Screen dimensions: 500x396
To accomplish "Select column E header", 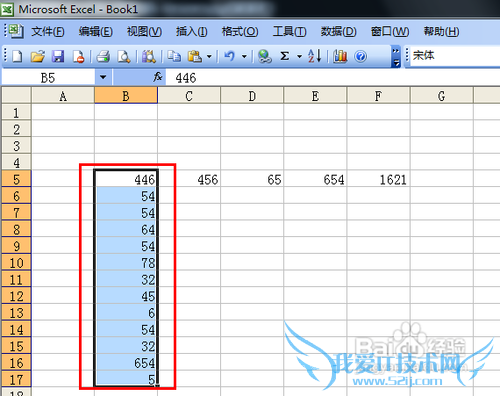I will [x=315, y=96].
